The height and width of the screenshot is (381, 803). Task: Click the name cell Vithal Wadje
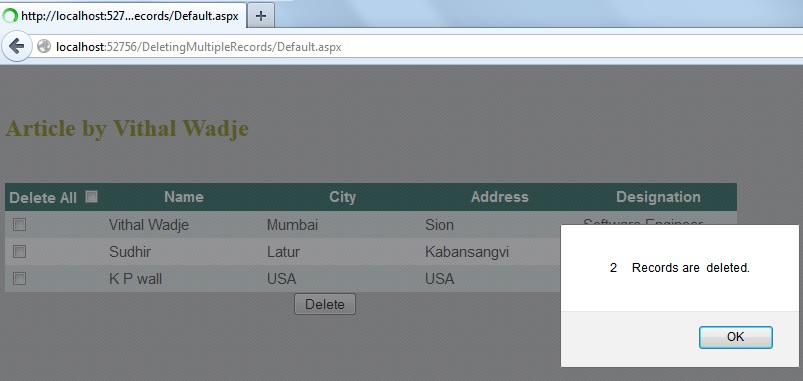coord(149,225)
